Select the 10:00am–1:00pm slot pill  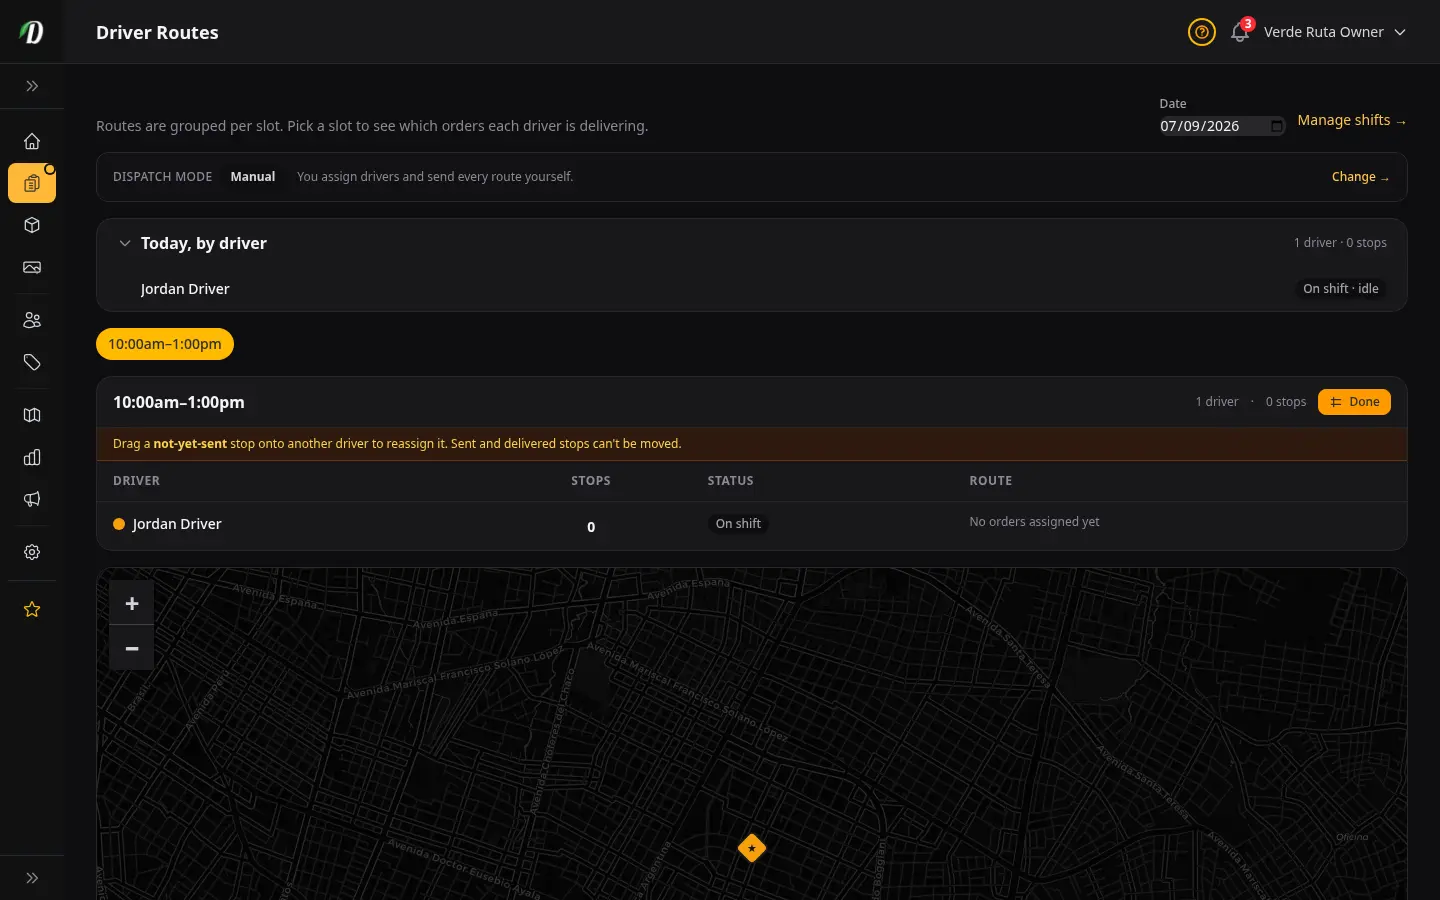165,344
